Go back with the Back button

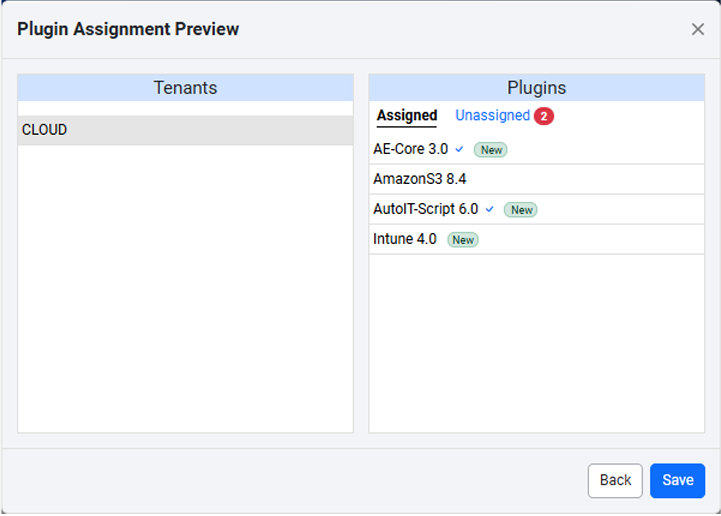click(x=615, y=481)
